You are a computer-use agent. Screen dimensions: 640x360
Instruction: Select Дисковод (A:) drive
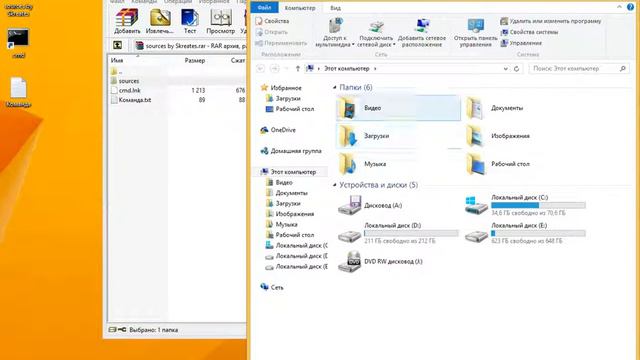(371, 205)
